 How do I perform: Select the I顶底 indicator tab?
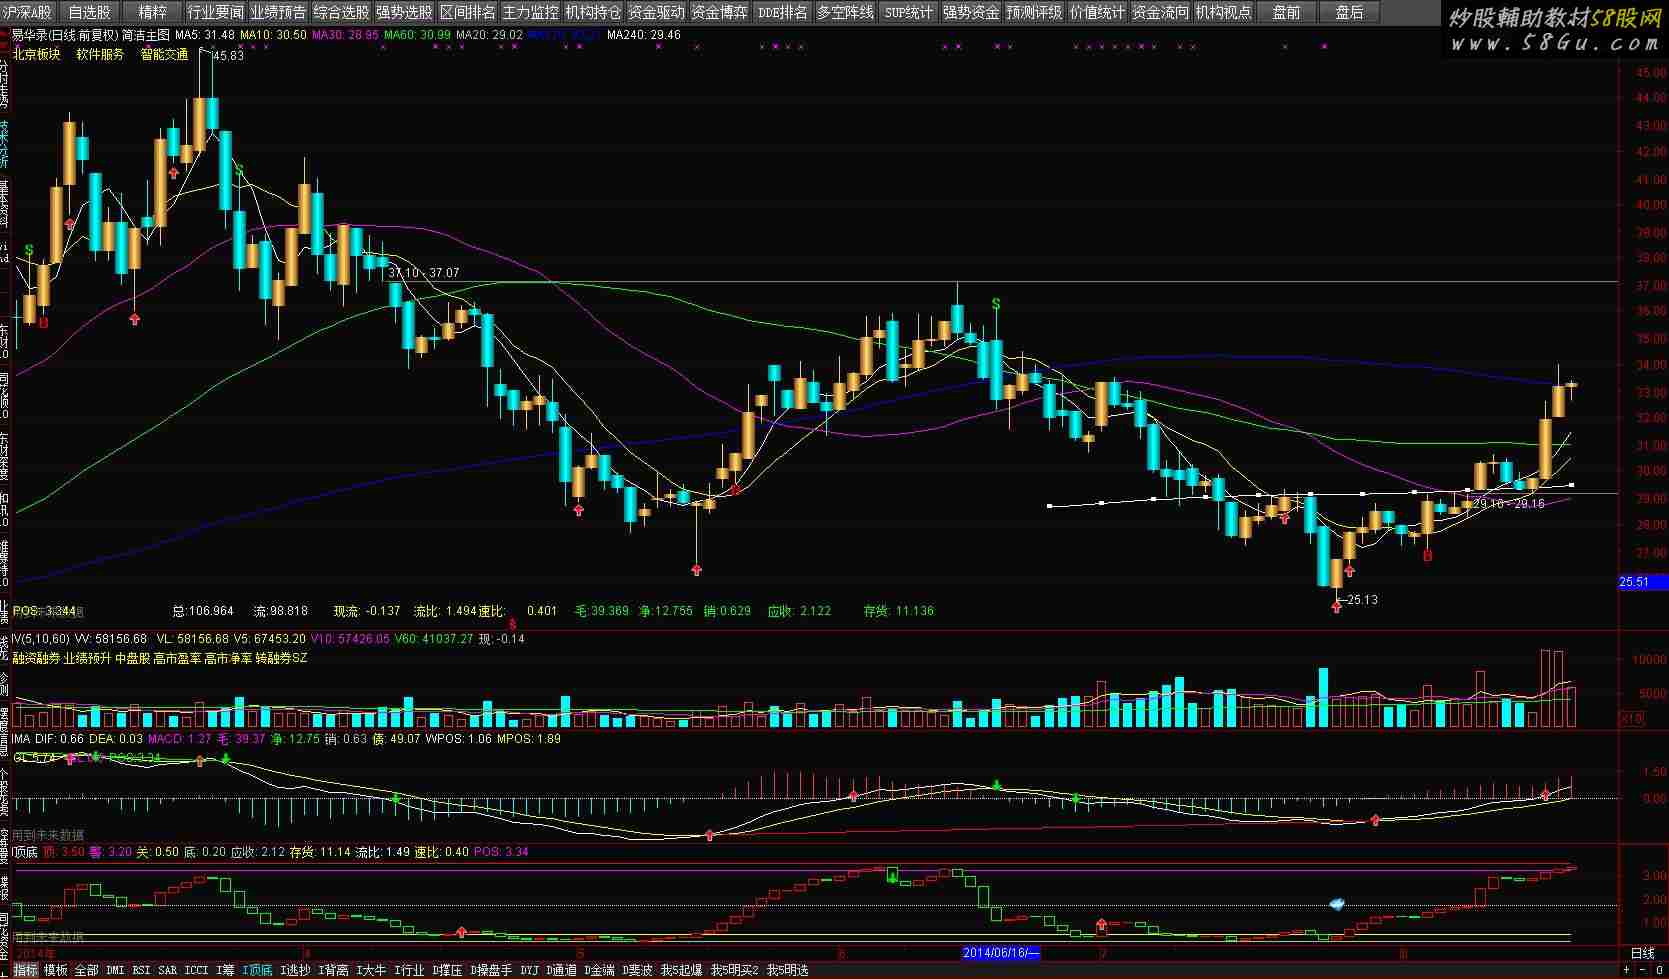coord(257,970)
